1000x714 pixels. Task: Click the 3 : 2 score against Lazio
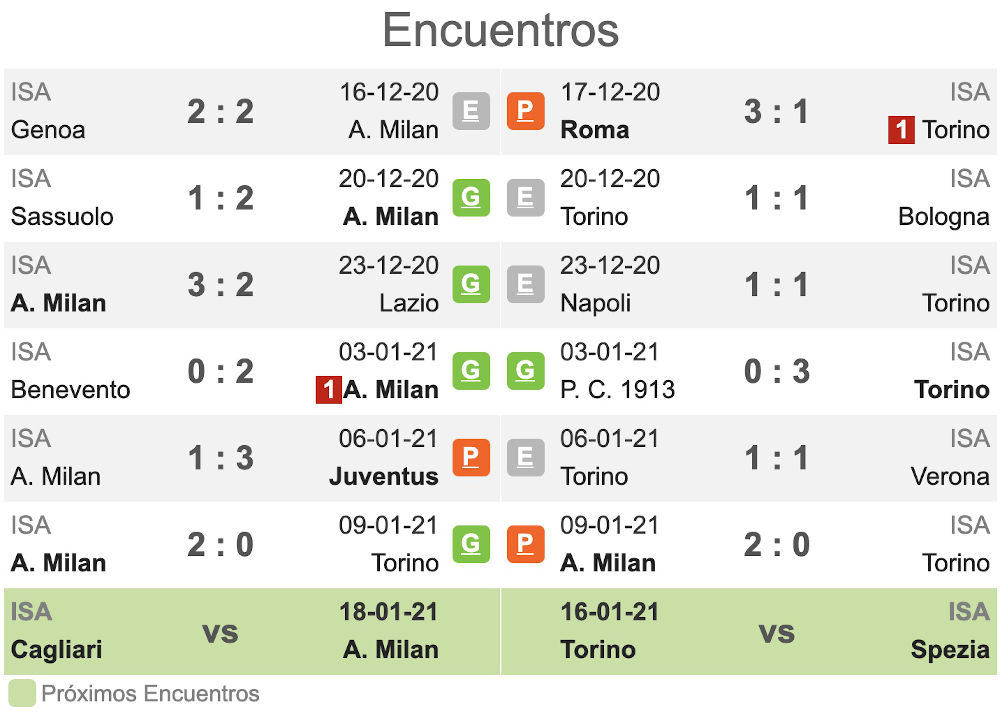220,285
